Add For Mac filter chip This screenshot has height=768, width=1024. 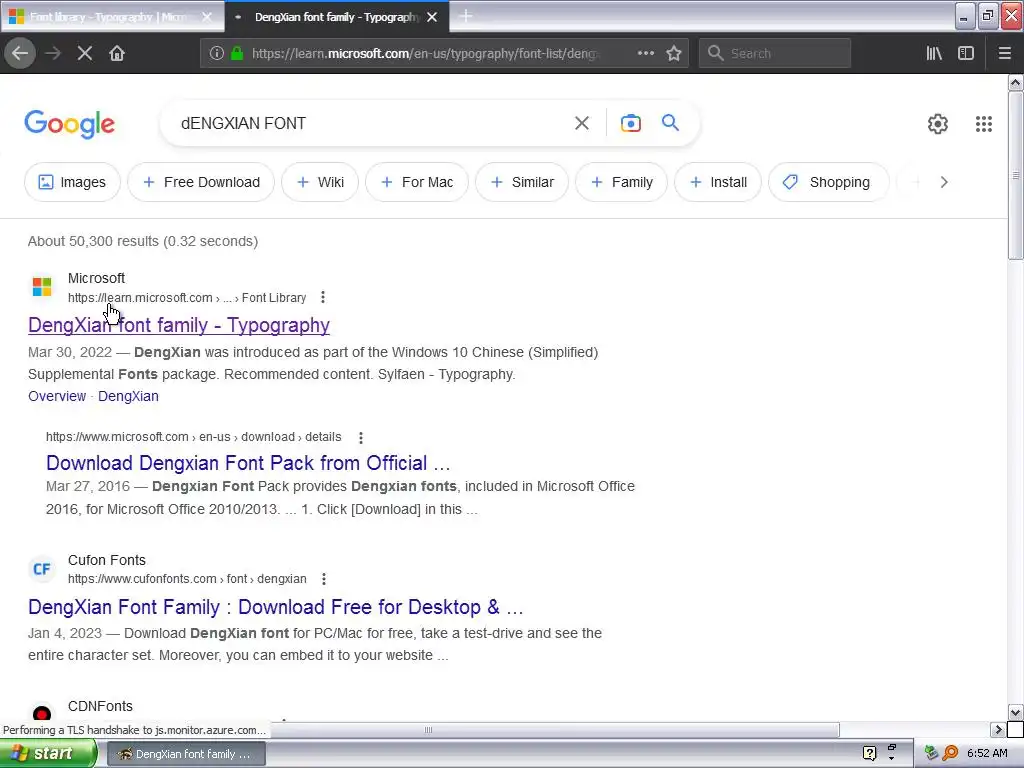pyautogui.click(x=417, y=182)
